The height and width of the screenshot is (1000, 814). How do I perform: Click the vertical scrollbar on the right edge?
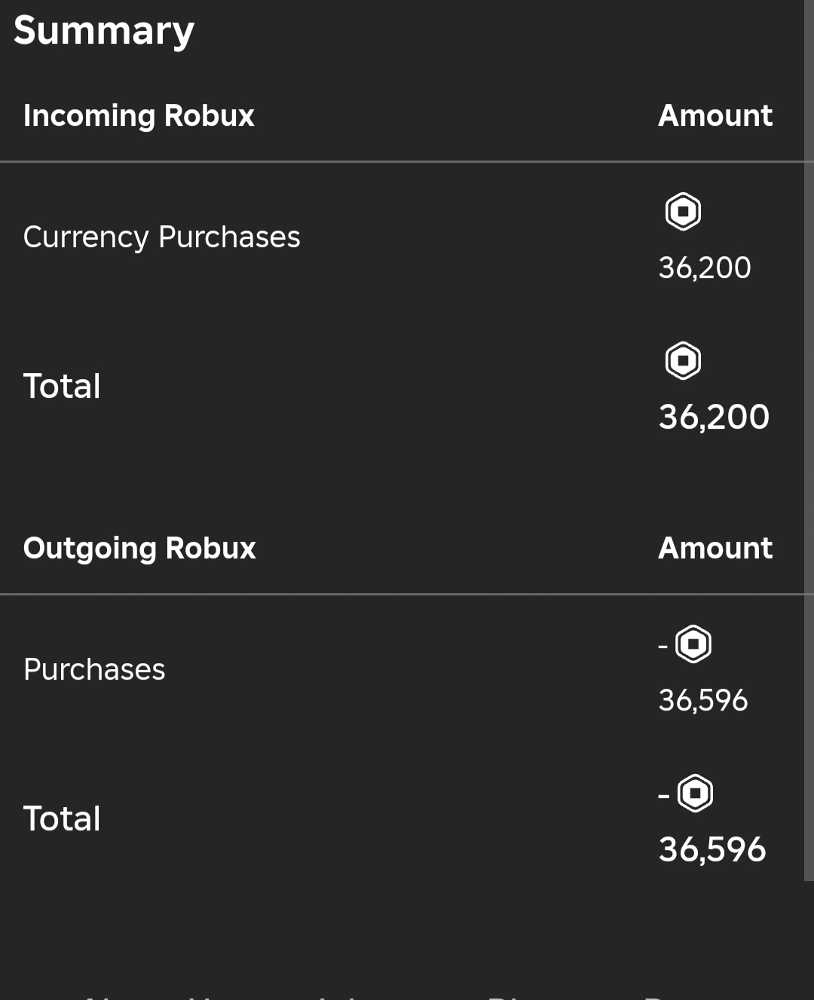(x=808, y=440)
